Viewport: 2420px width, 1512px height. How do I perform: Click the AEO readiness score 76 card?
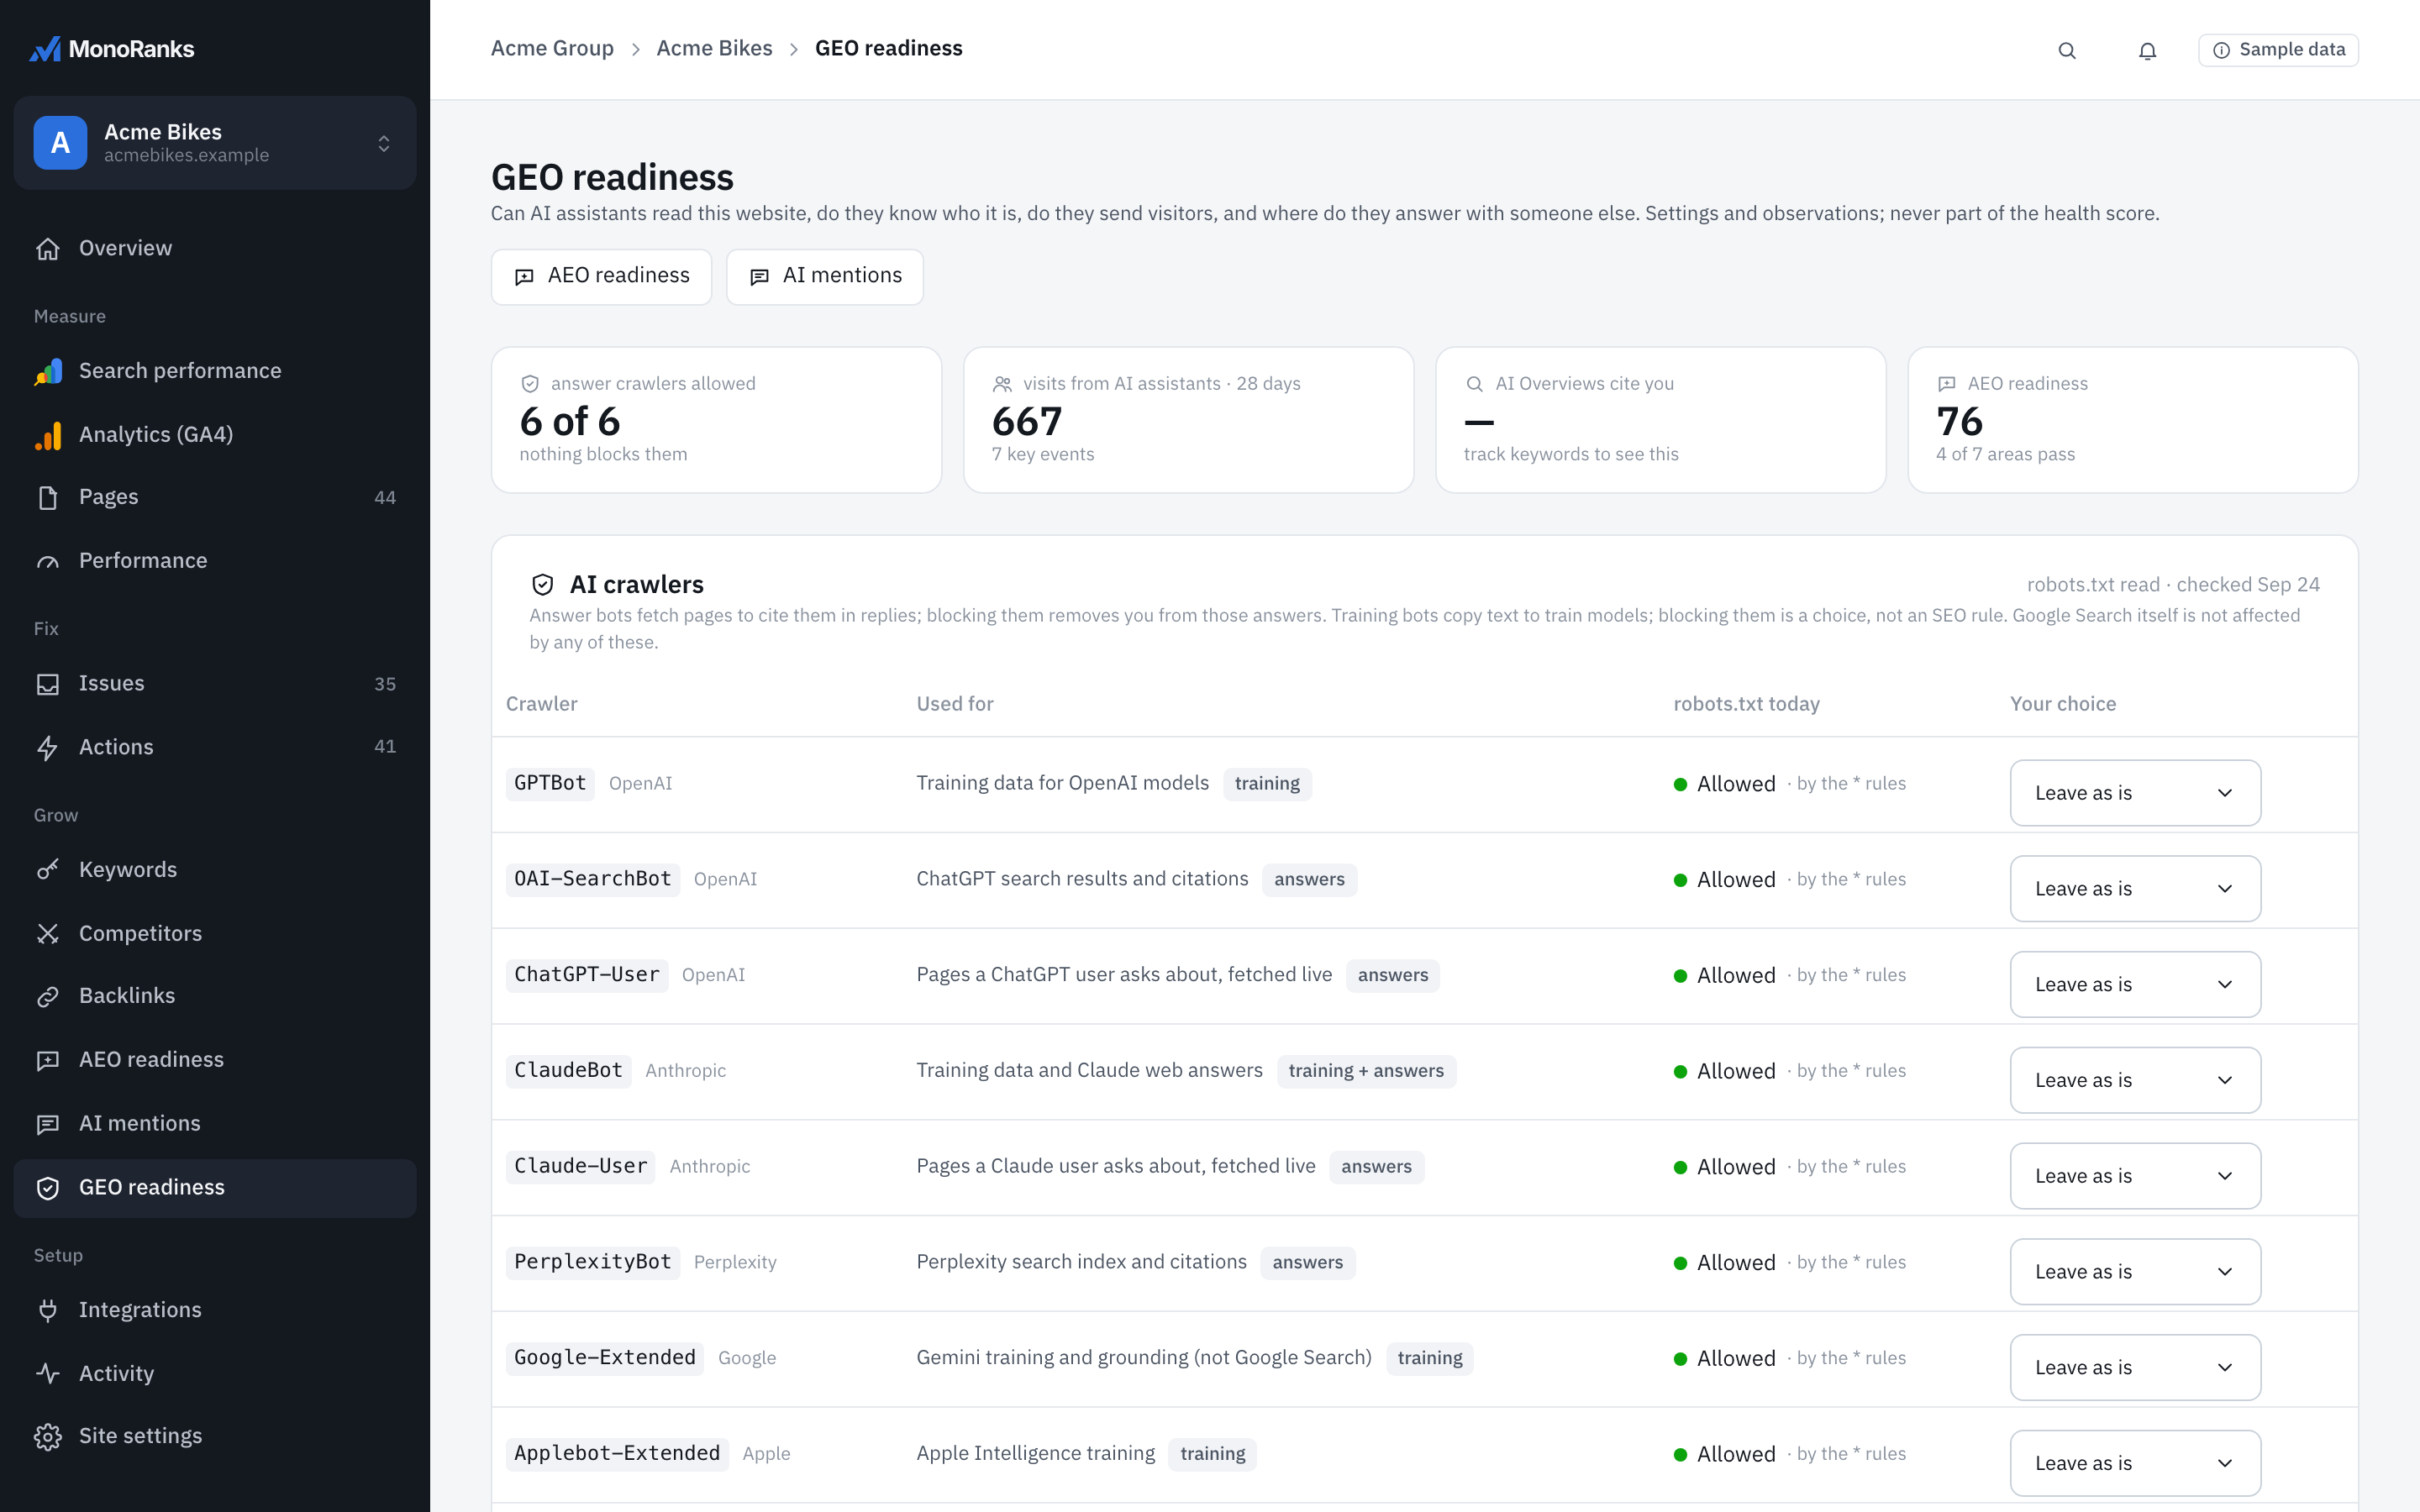2133,420
